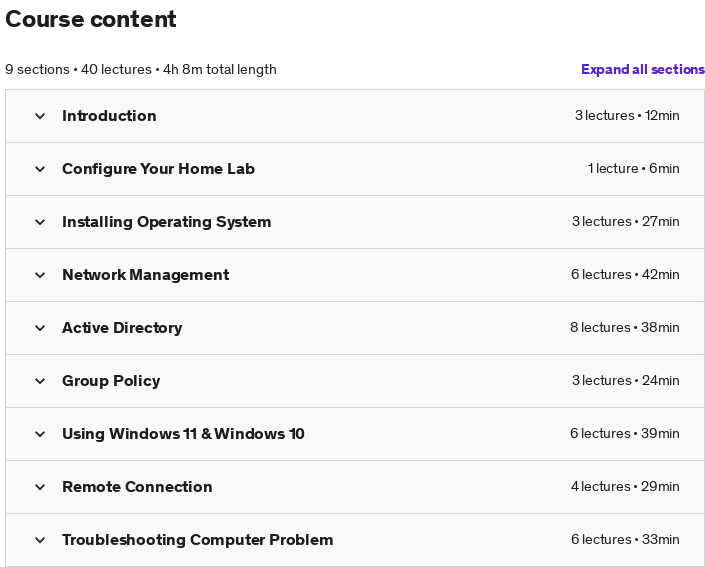Image resolution: width=705 pixels, height=567 pixels.
Task: Click the '8 lectures • 38min' text
Action: (x=625, y=328)
